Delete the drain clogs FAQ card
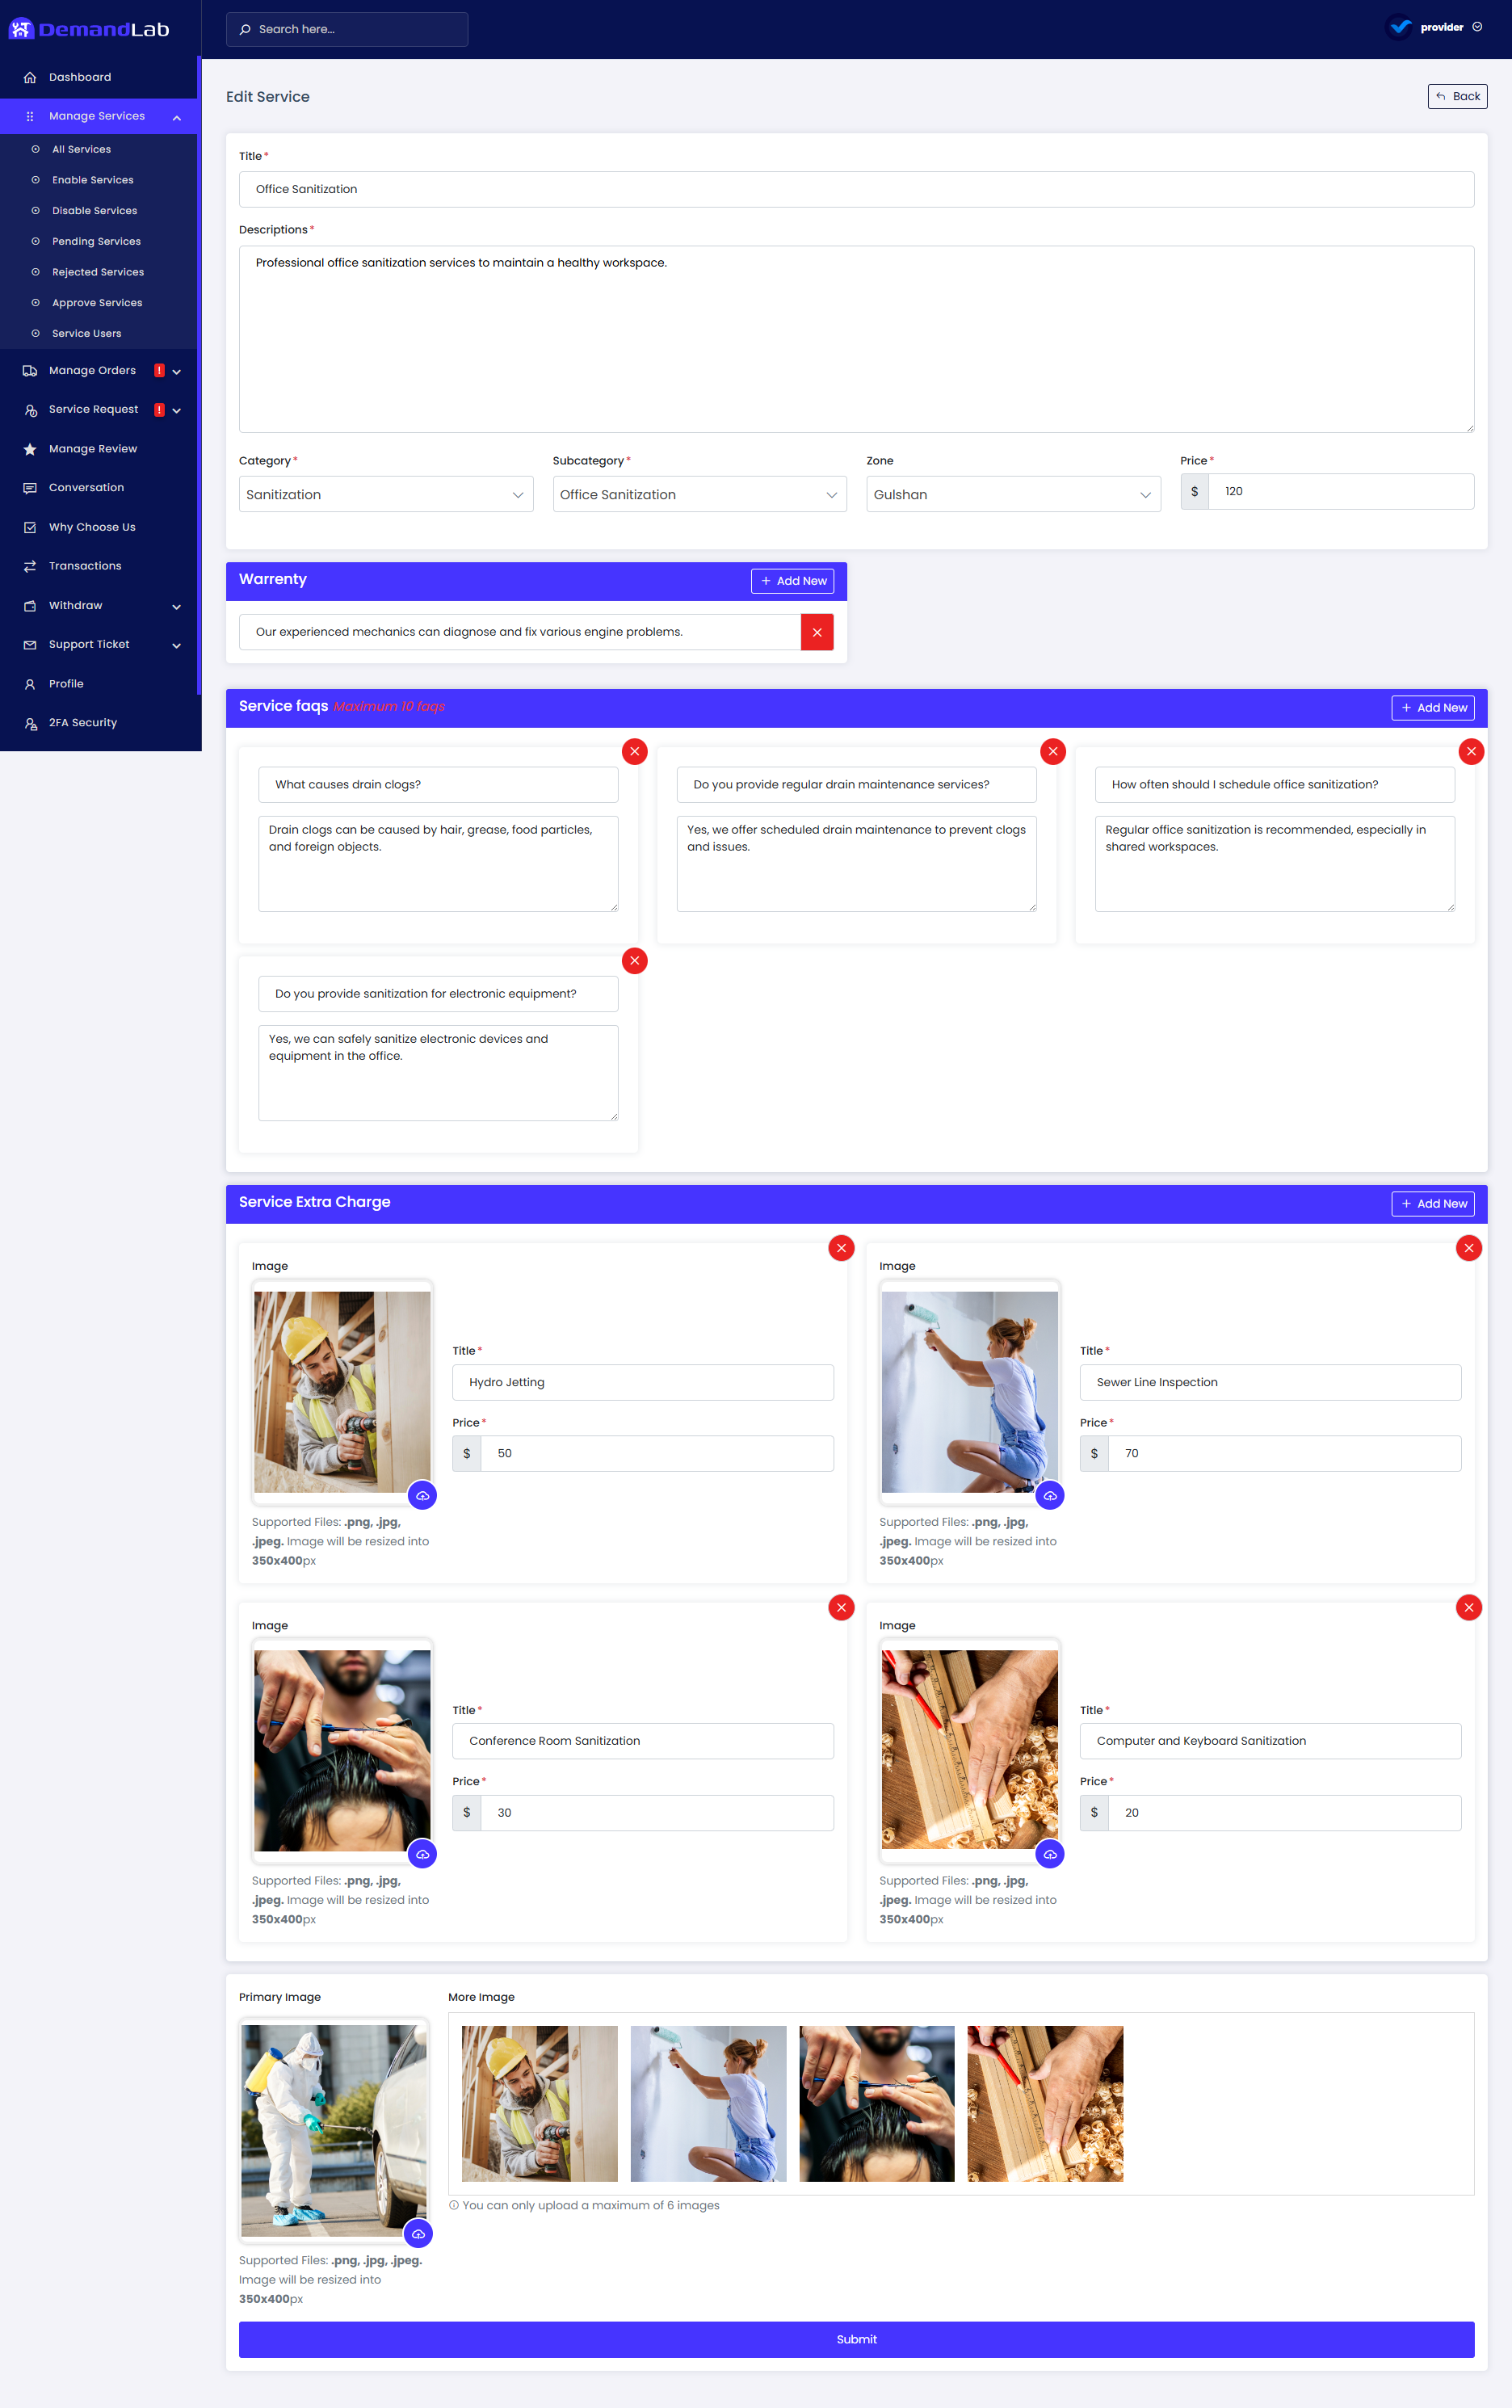This screenshot has width=1512, height=2408. [634, 751]
